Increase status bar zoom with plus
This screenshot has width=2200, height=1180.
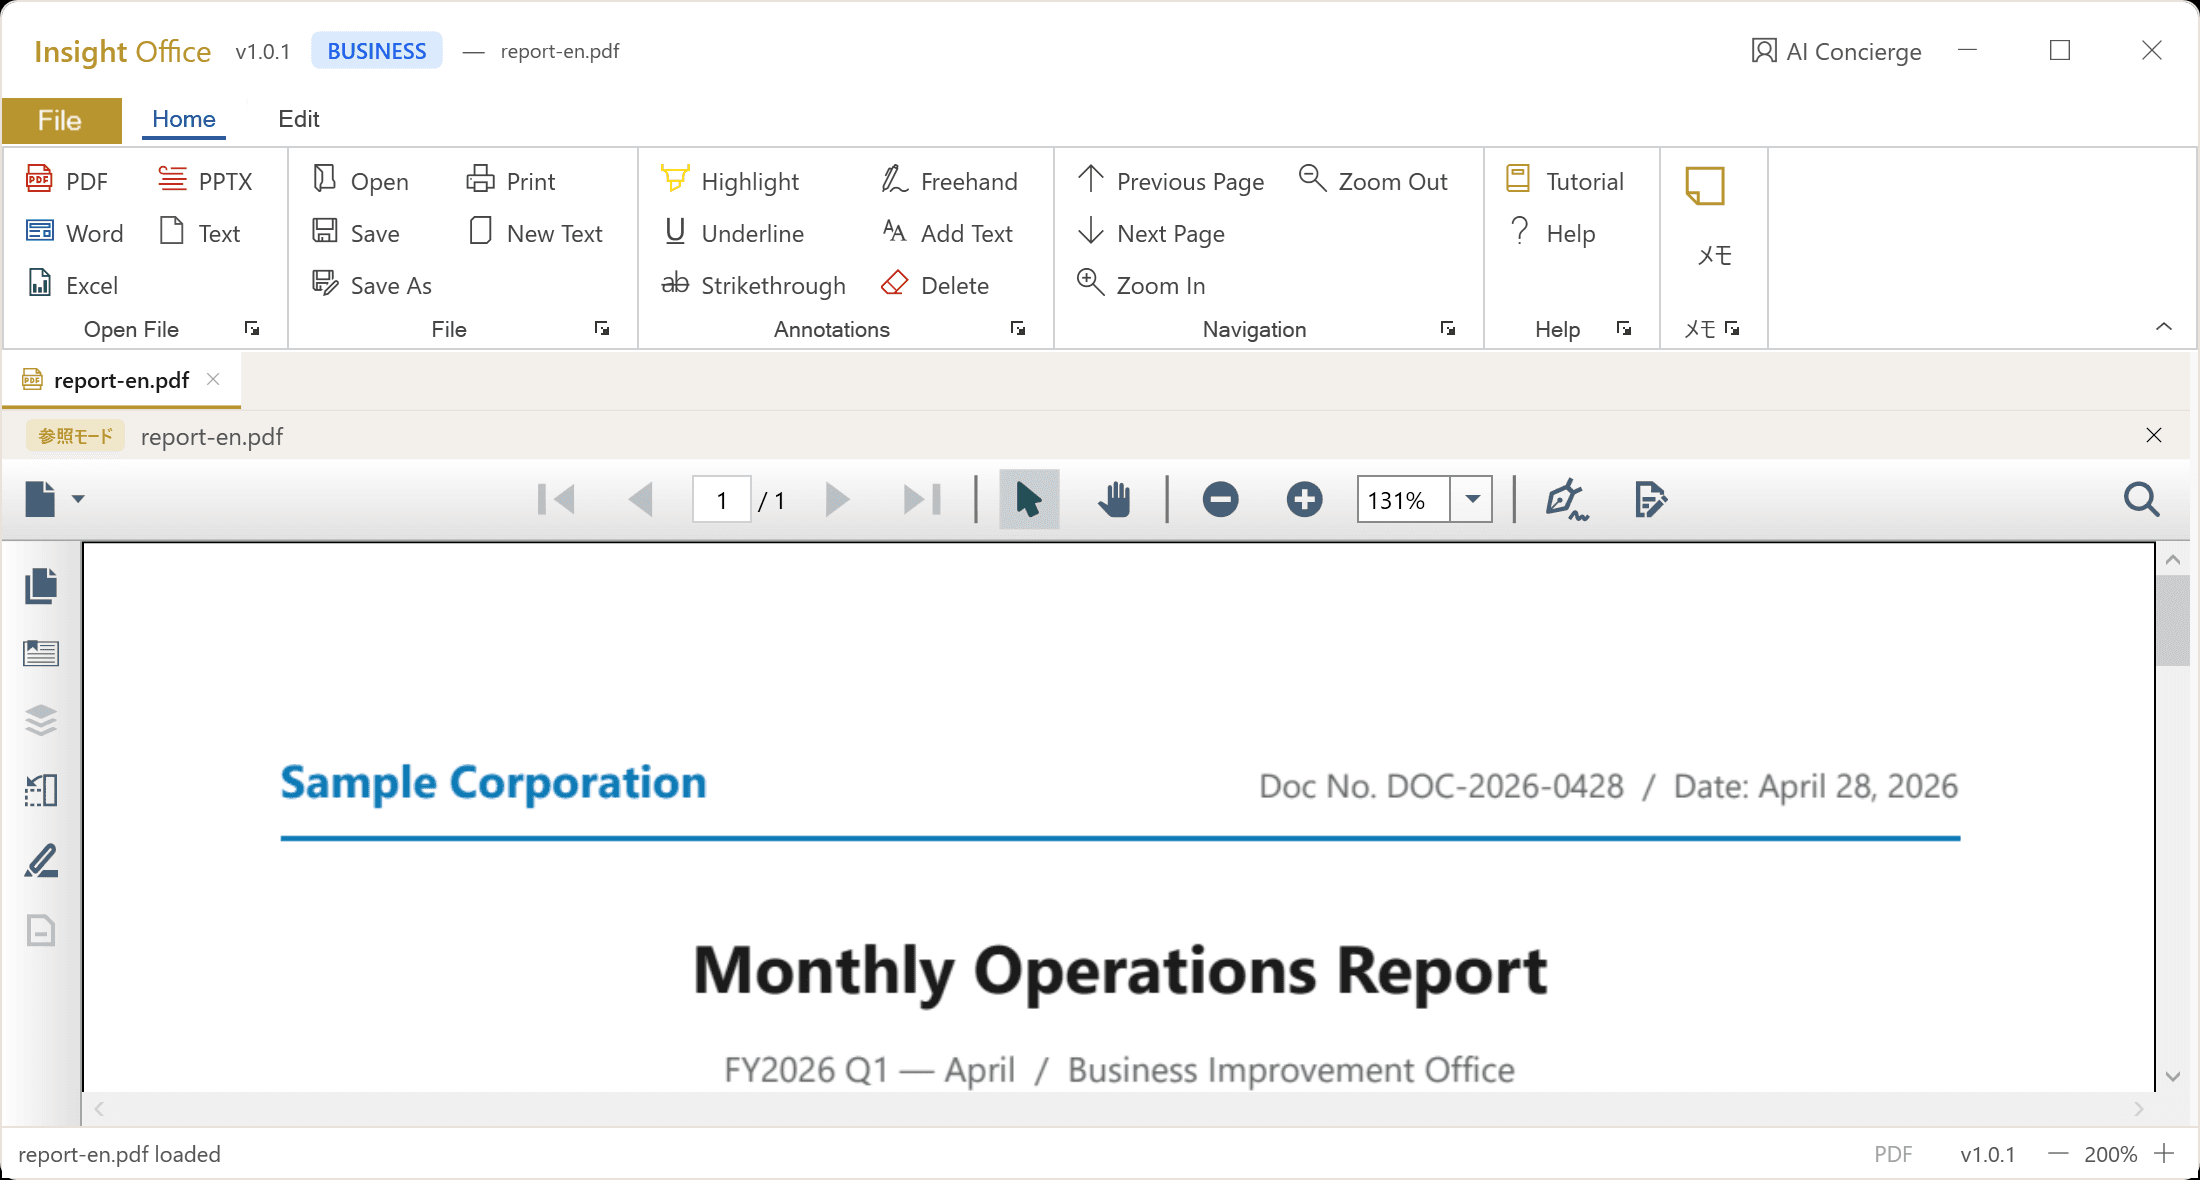[x=2164, y=1154]
